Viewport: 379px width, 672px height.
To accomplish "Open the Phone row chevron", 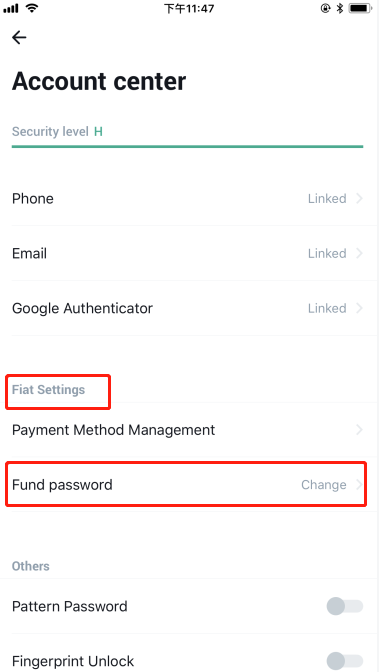I will (359, 198).
